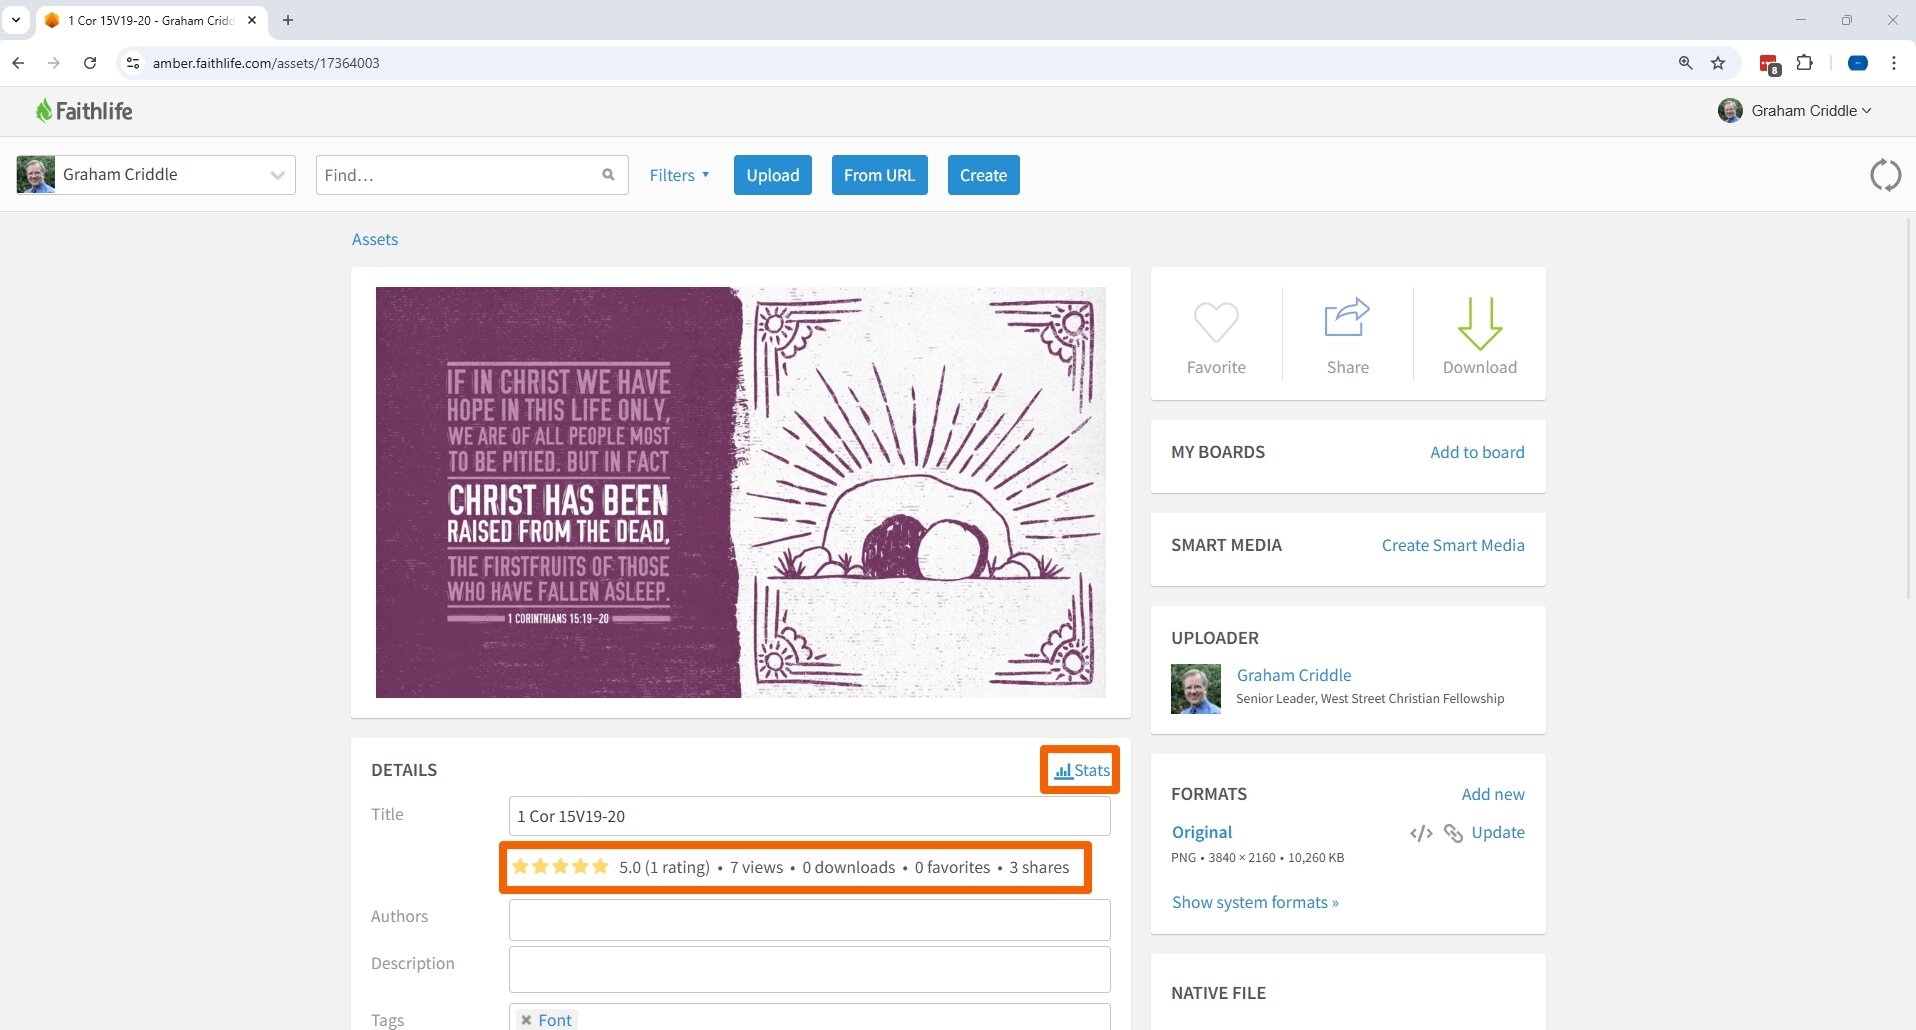Image resolution: width=1916 pixels, height=1030 pixels.
Task: Click the '0 downloads' stat text
Action: [849, 867]
